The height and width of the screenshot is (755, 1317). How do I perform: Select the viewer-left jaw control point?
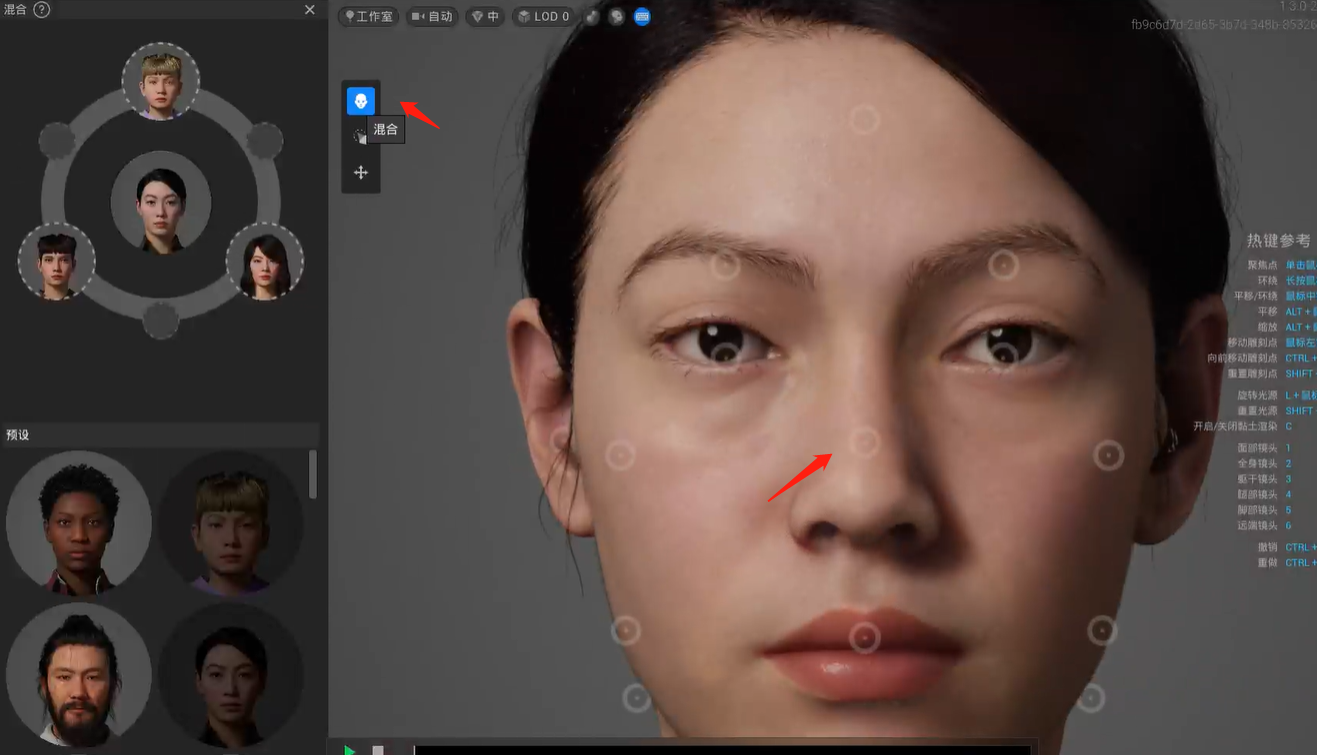tap(637, 697)
